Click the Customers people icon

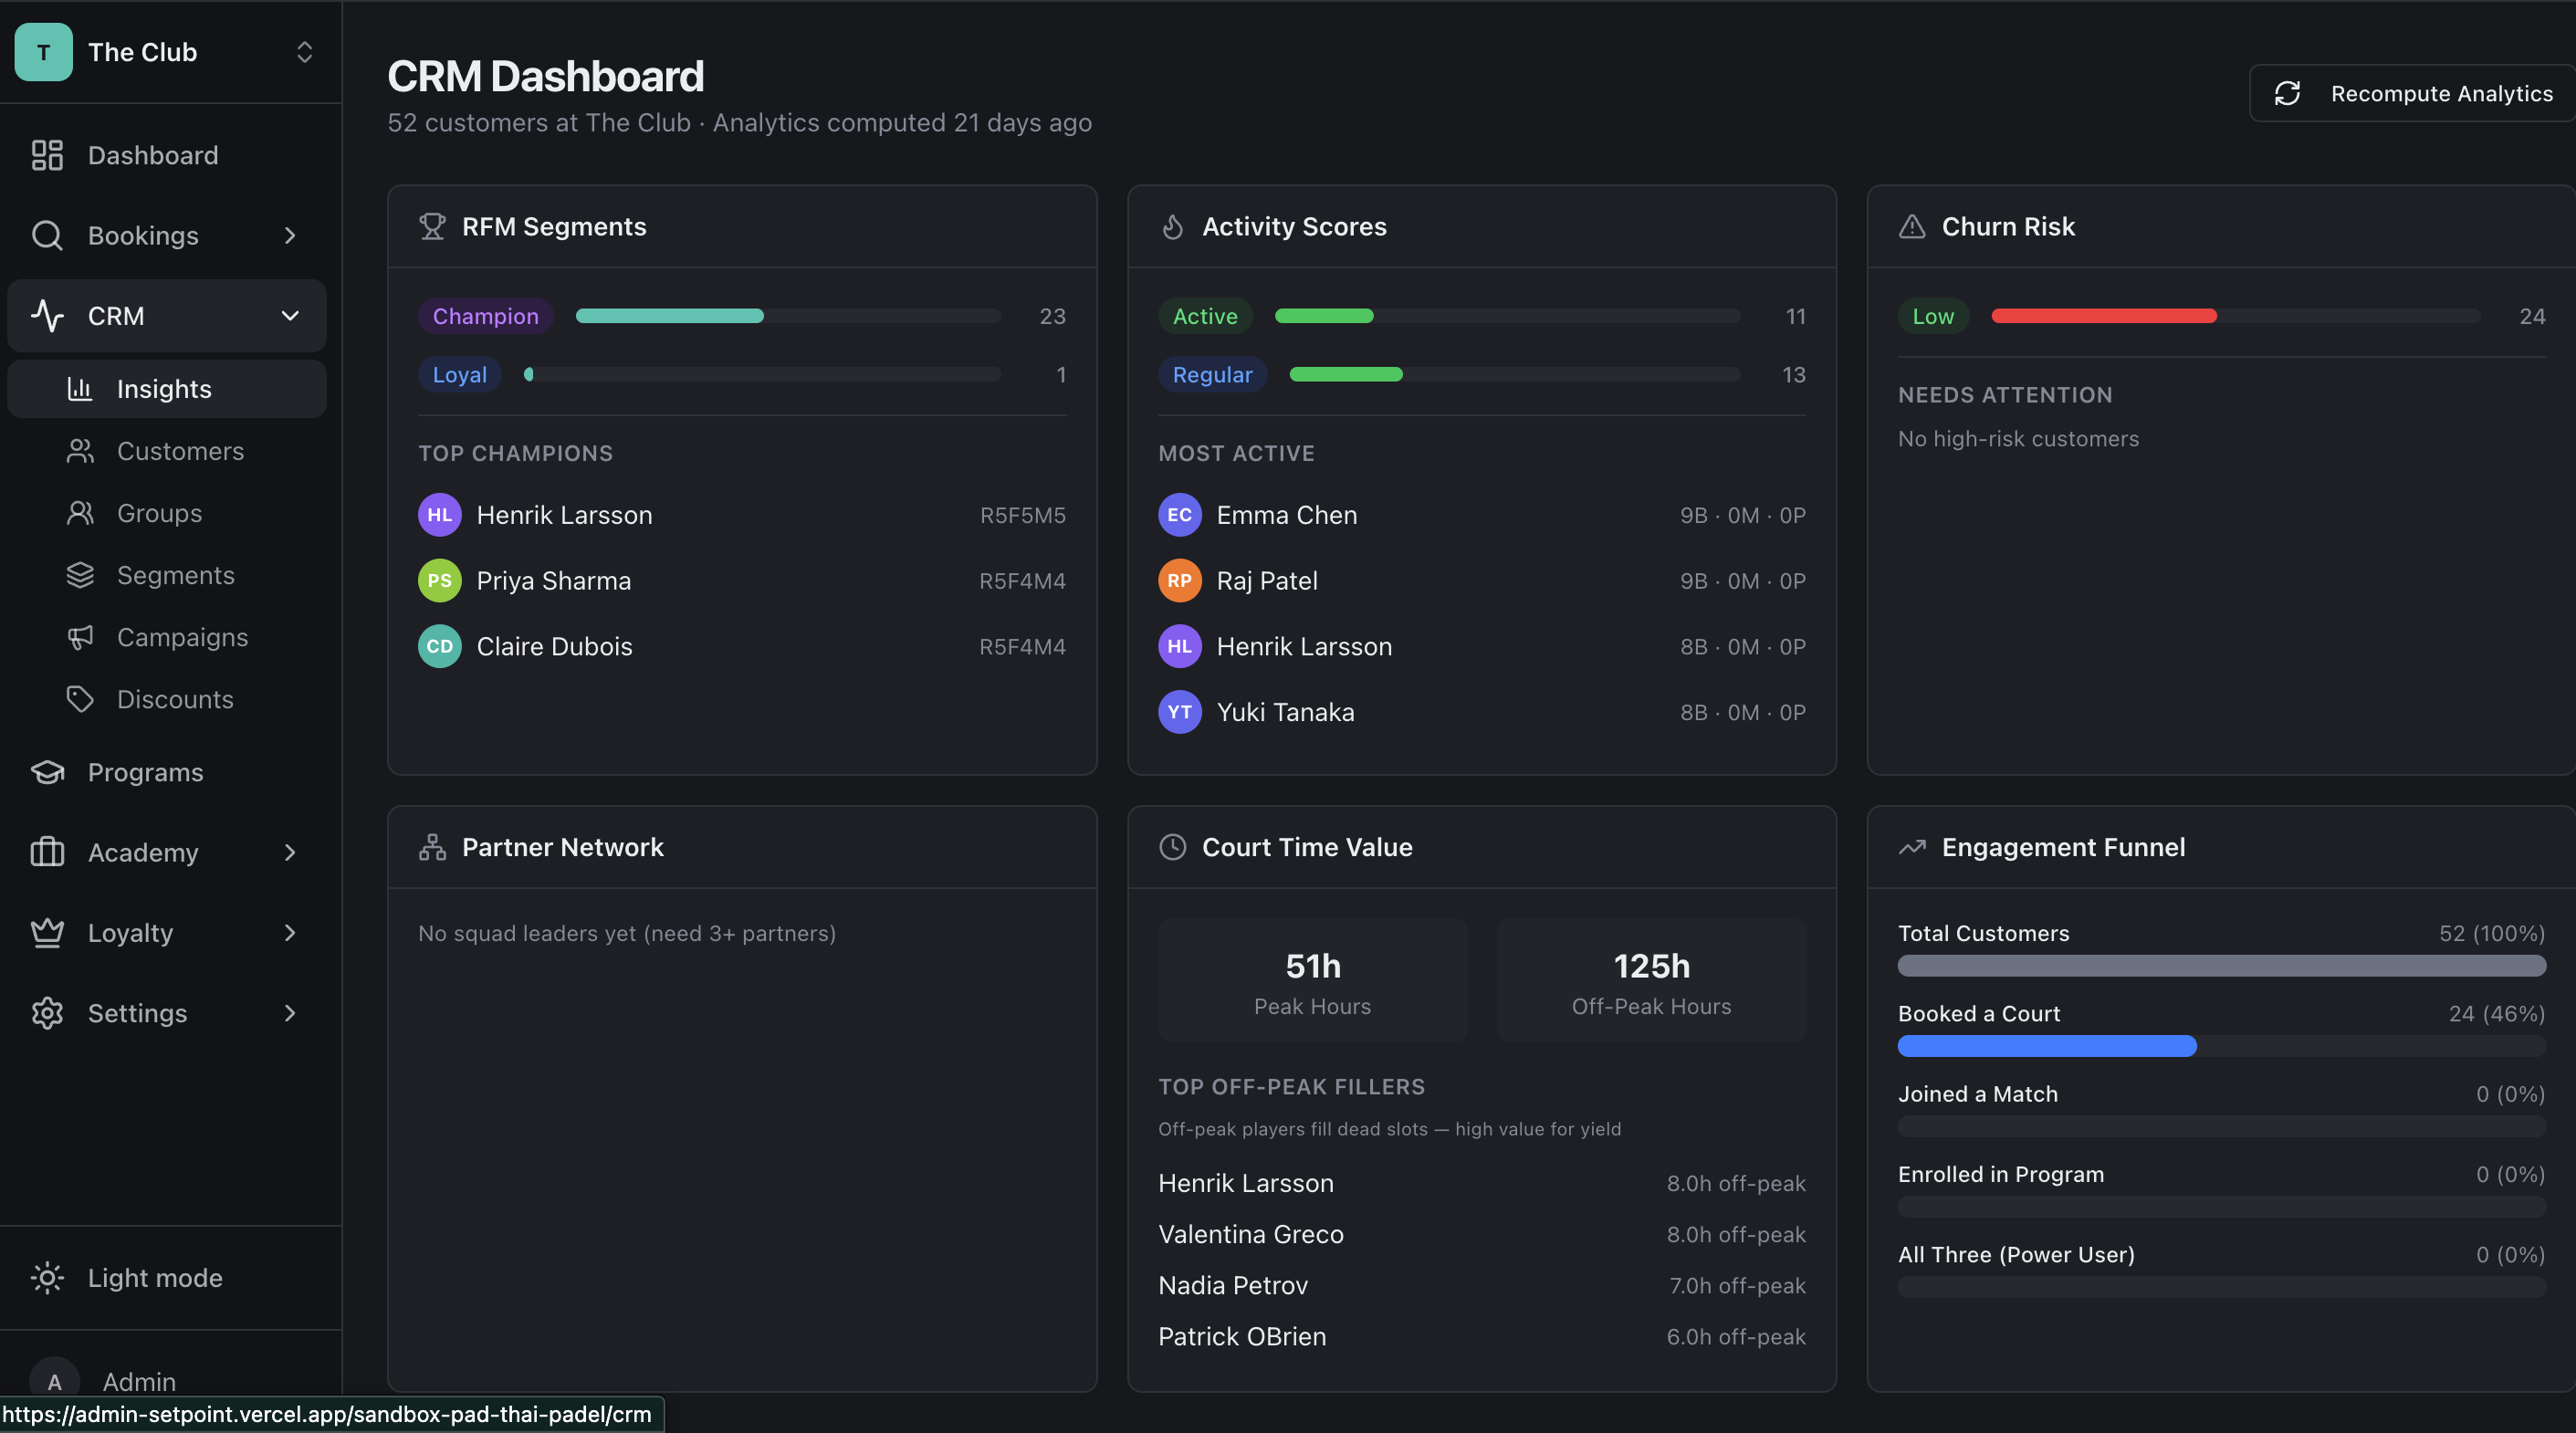80,451
